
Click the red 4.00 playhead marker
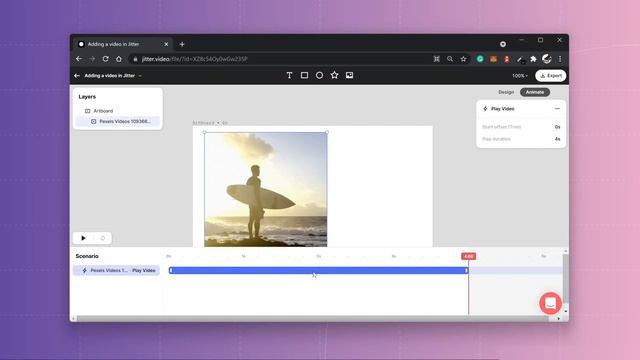469,256
